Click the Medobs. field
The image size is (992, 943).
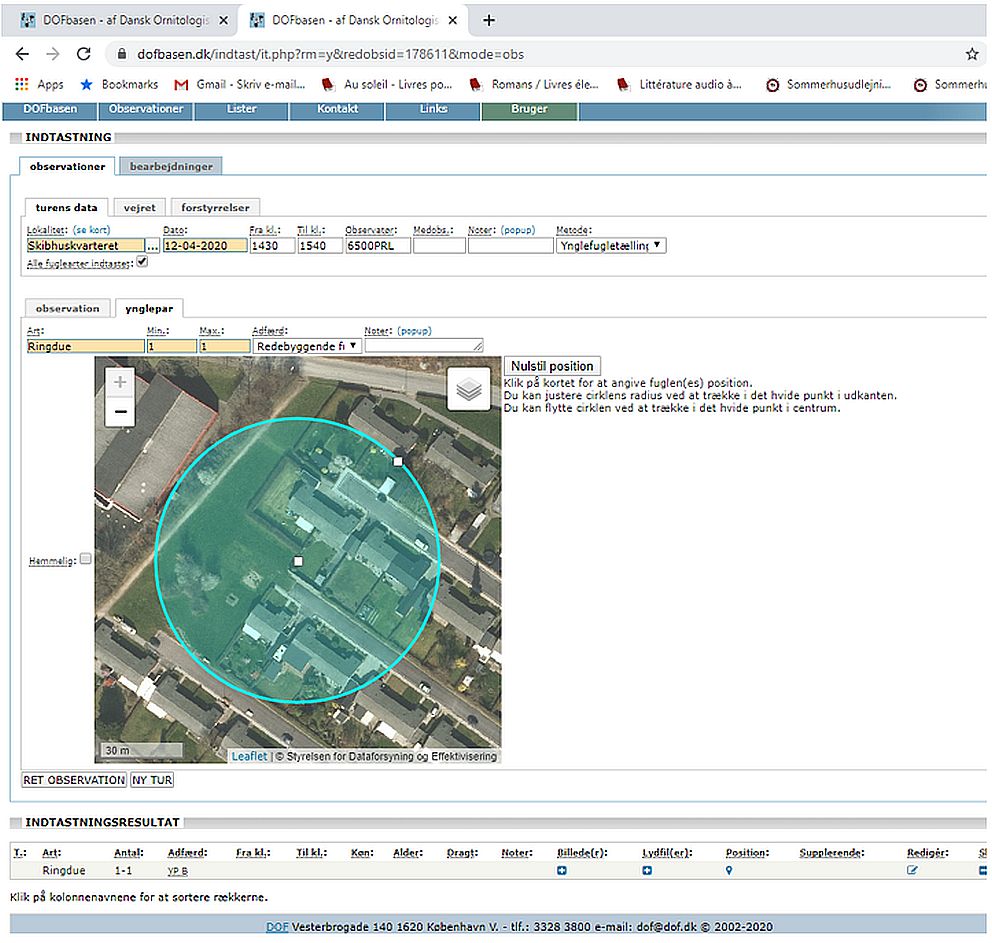439,245
